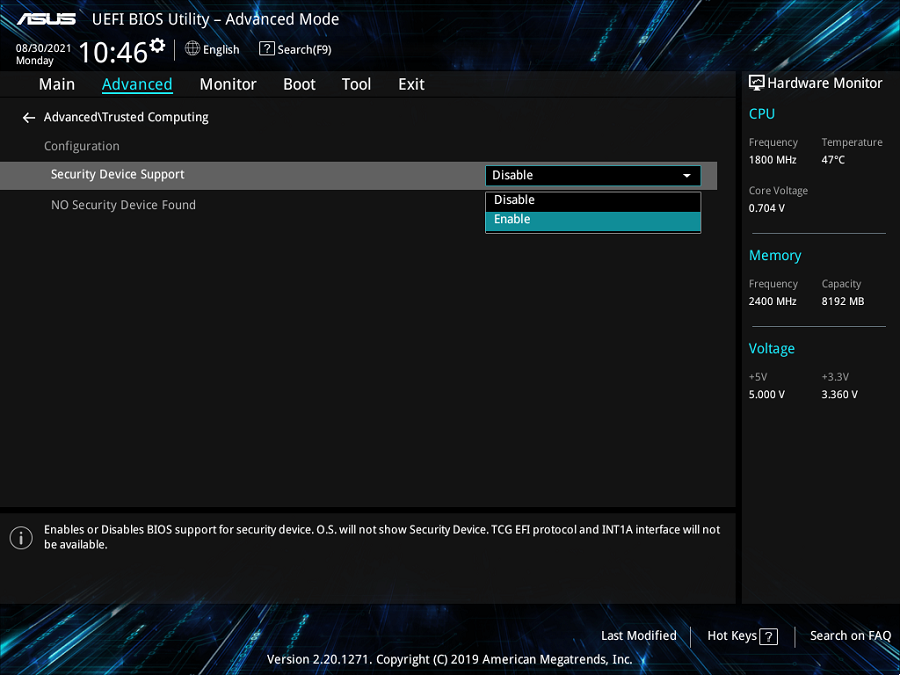
Task: Go to the Monitor tab
Action: [x=228, y=84]
